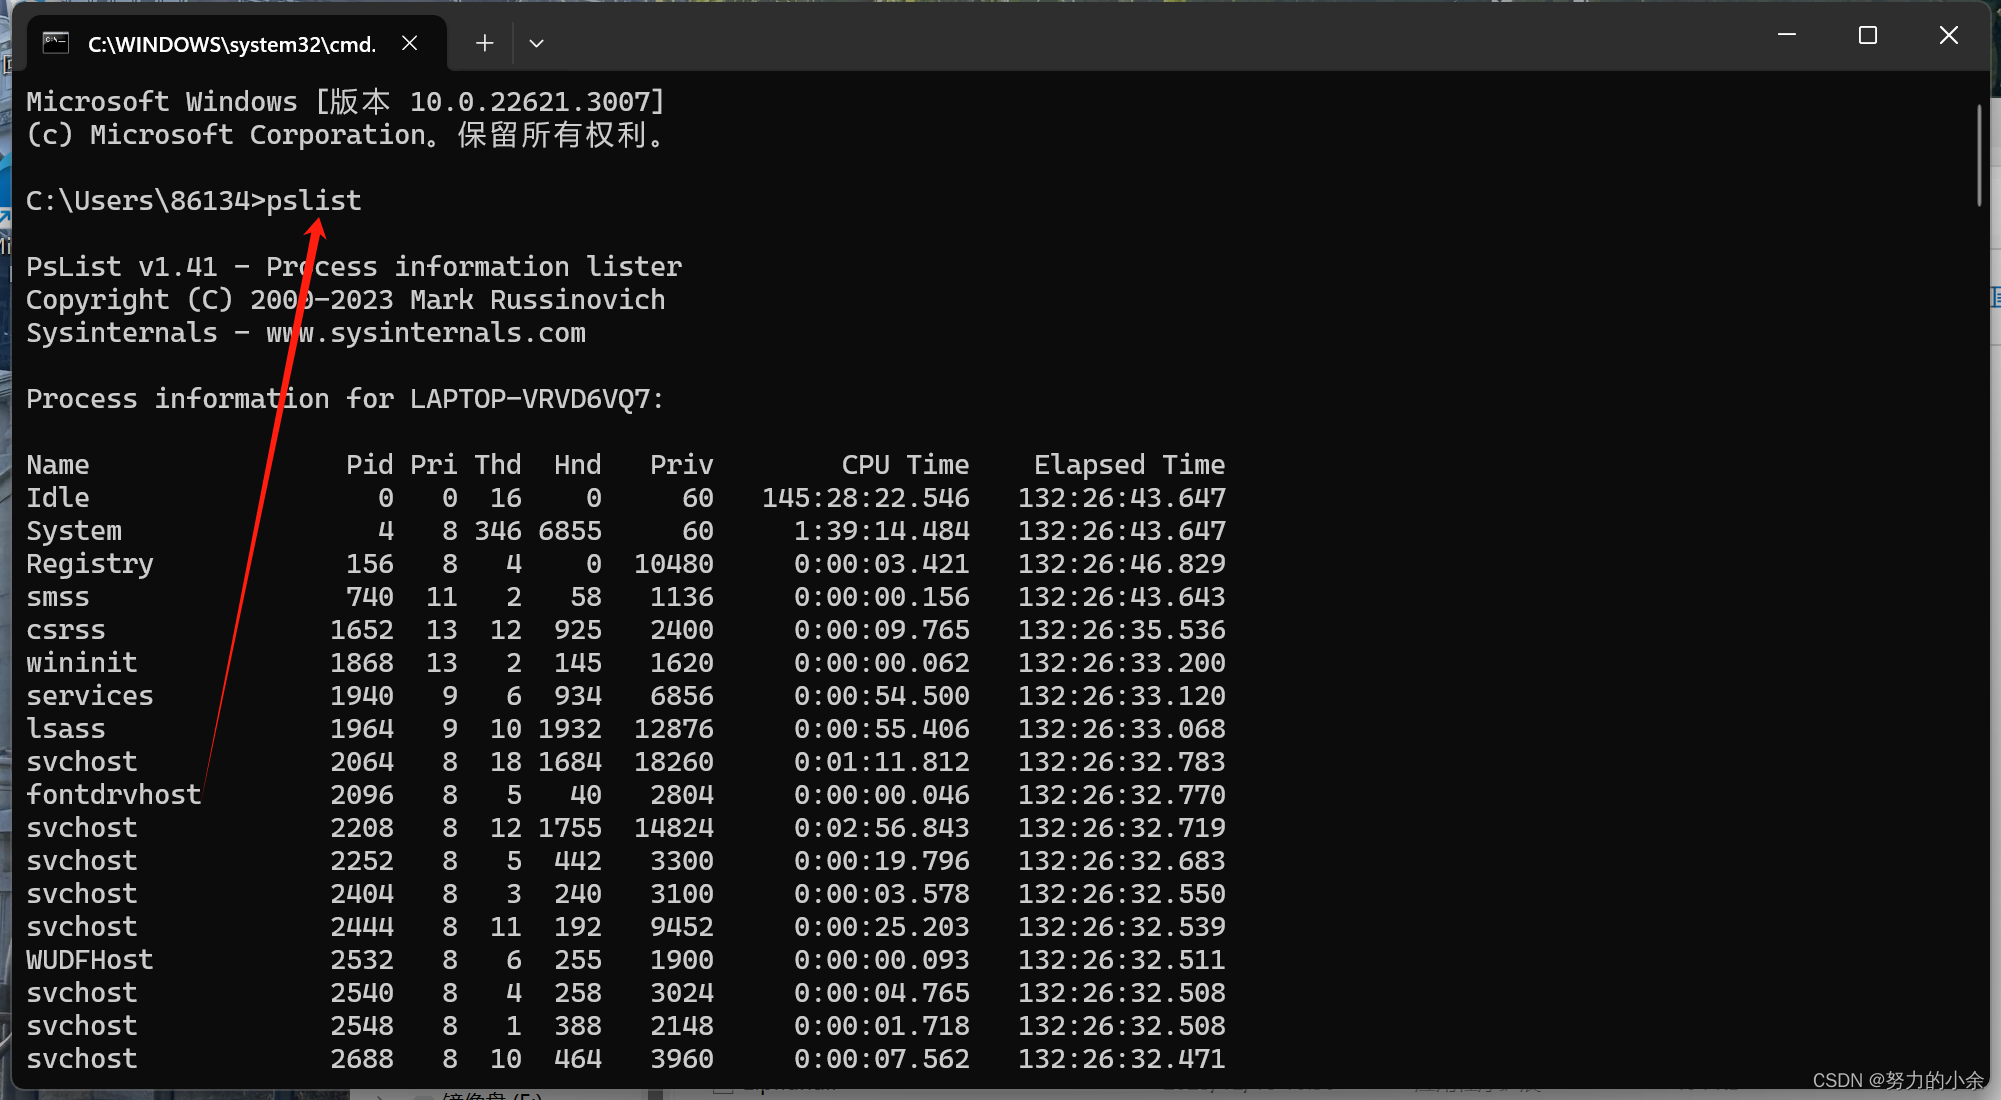Viewport: 2001px width, 1100px height.
Task: Minimize the terminal window
Action: tap(1787, 35)
